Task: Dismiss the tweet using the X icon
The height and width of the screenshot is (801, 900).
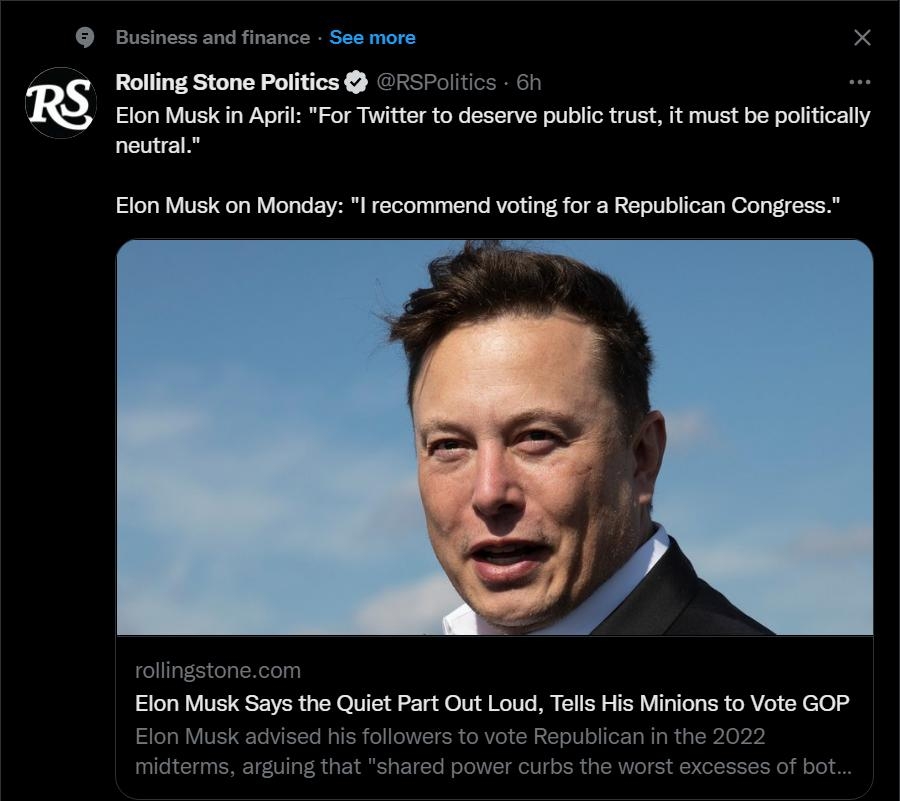Action: tap(862, 36)
